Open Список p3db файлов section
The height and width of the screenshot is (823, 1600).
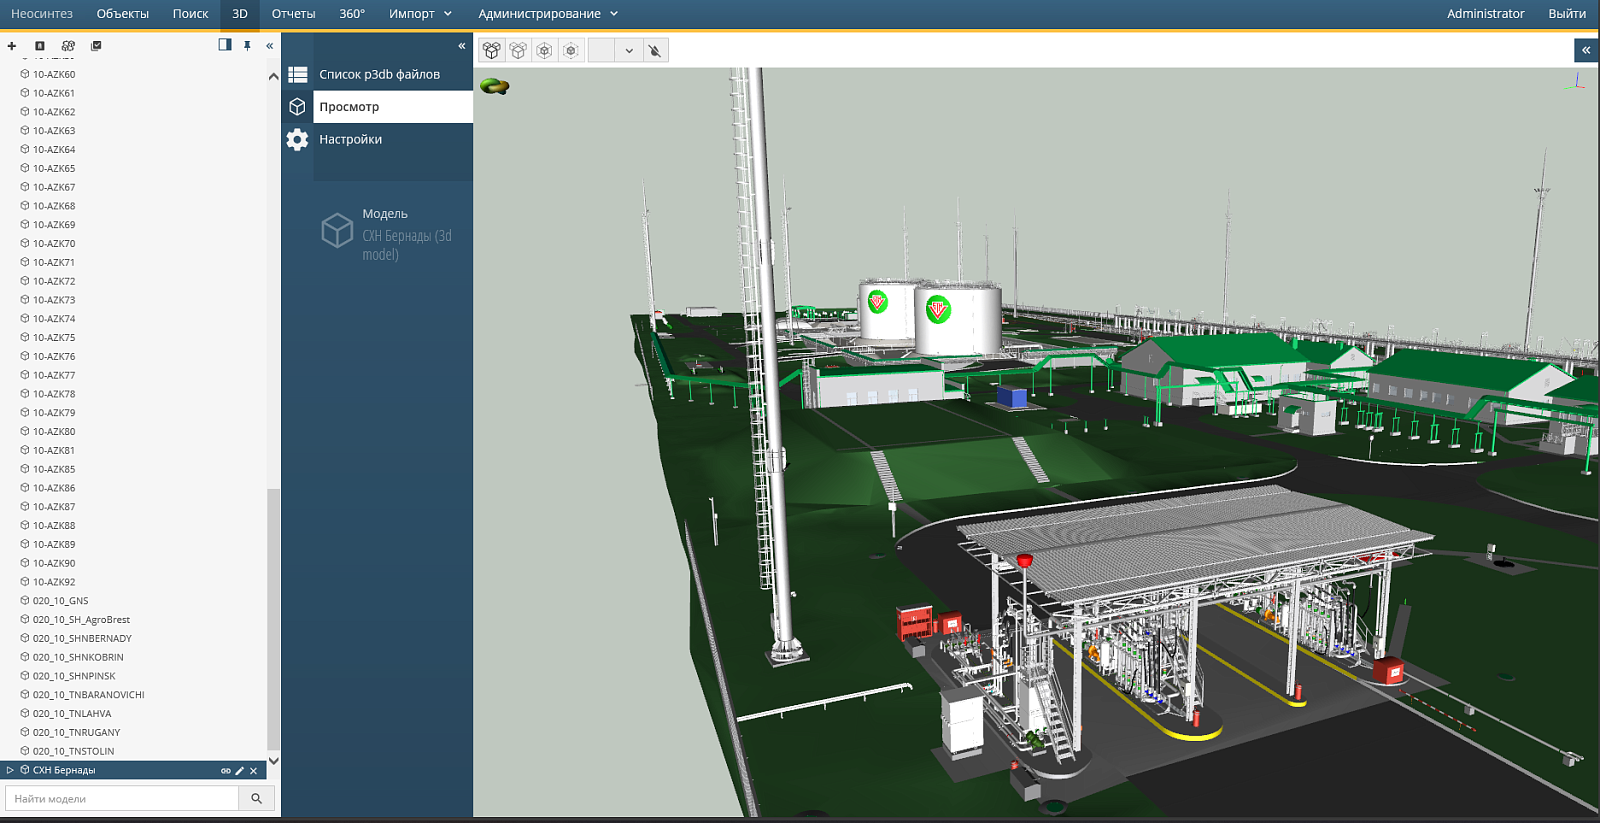tap(379, 75)
